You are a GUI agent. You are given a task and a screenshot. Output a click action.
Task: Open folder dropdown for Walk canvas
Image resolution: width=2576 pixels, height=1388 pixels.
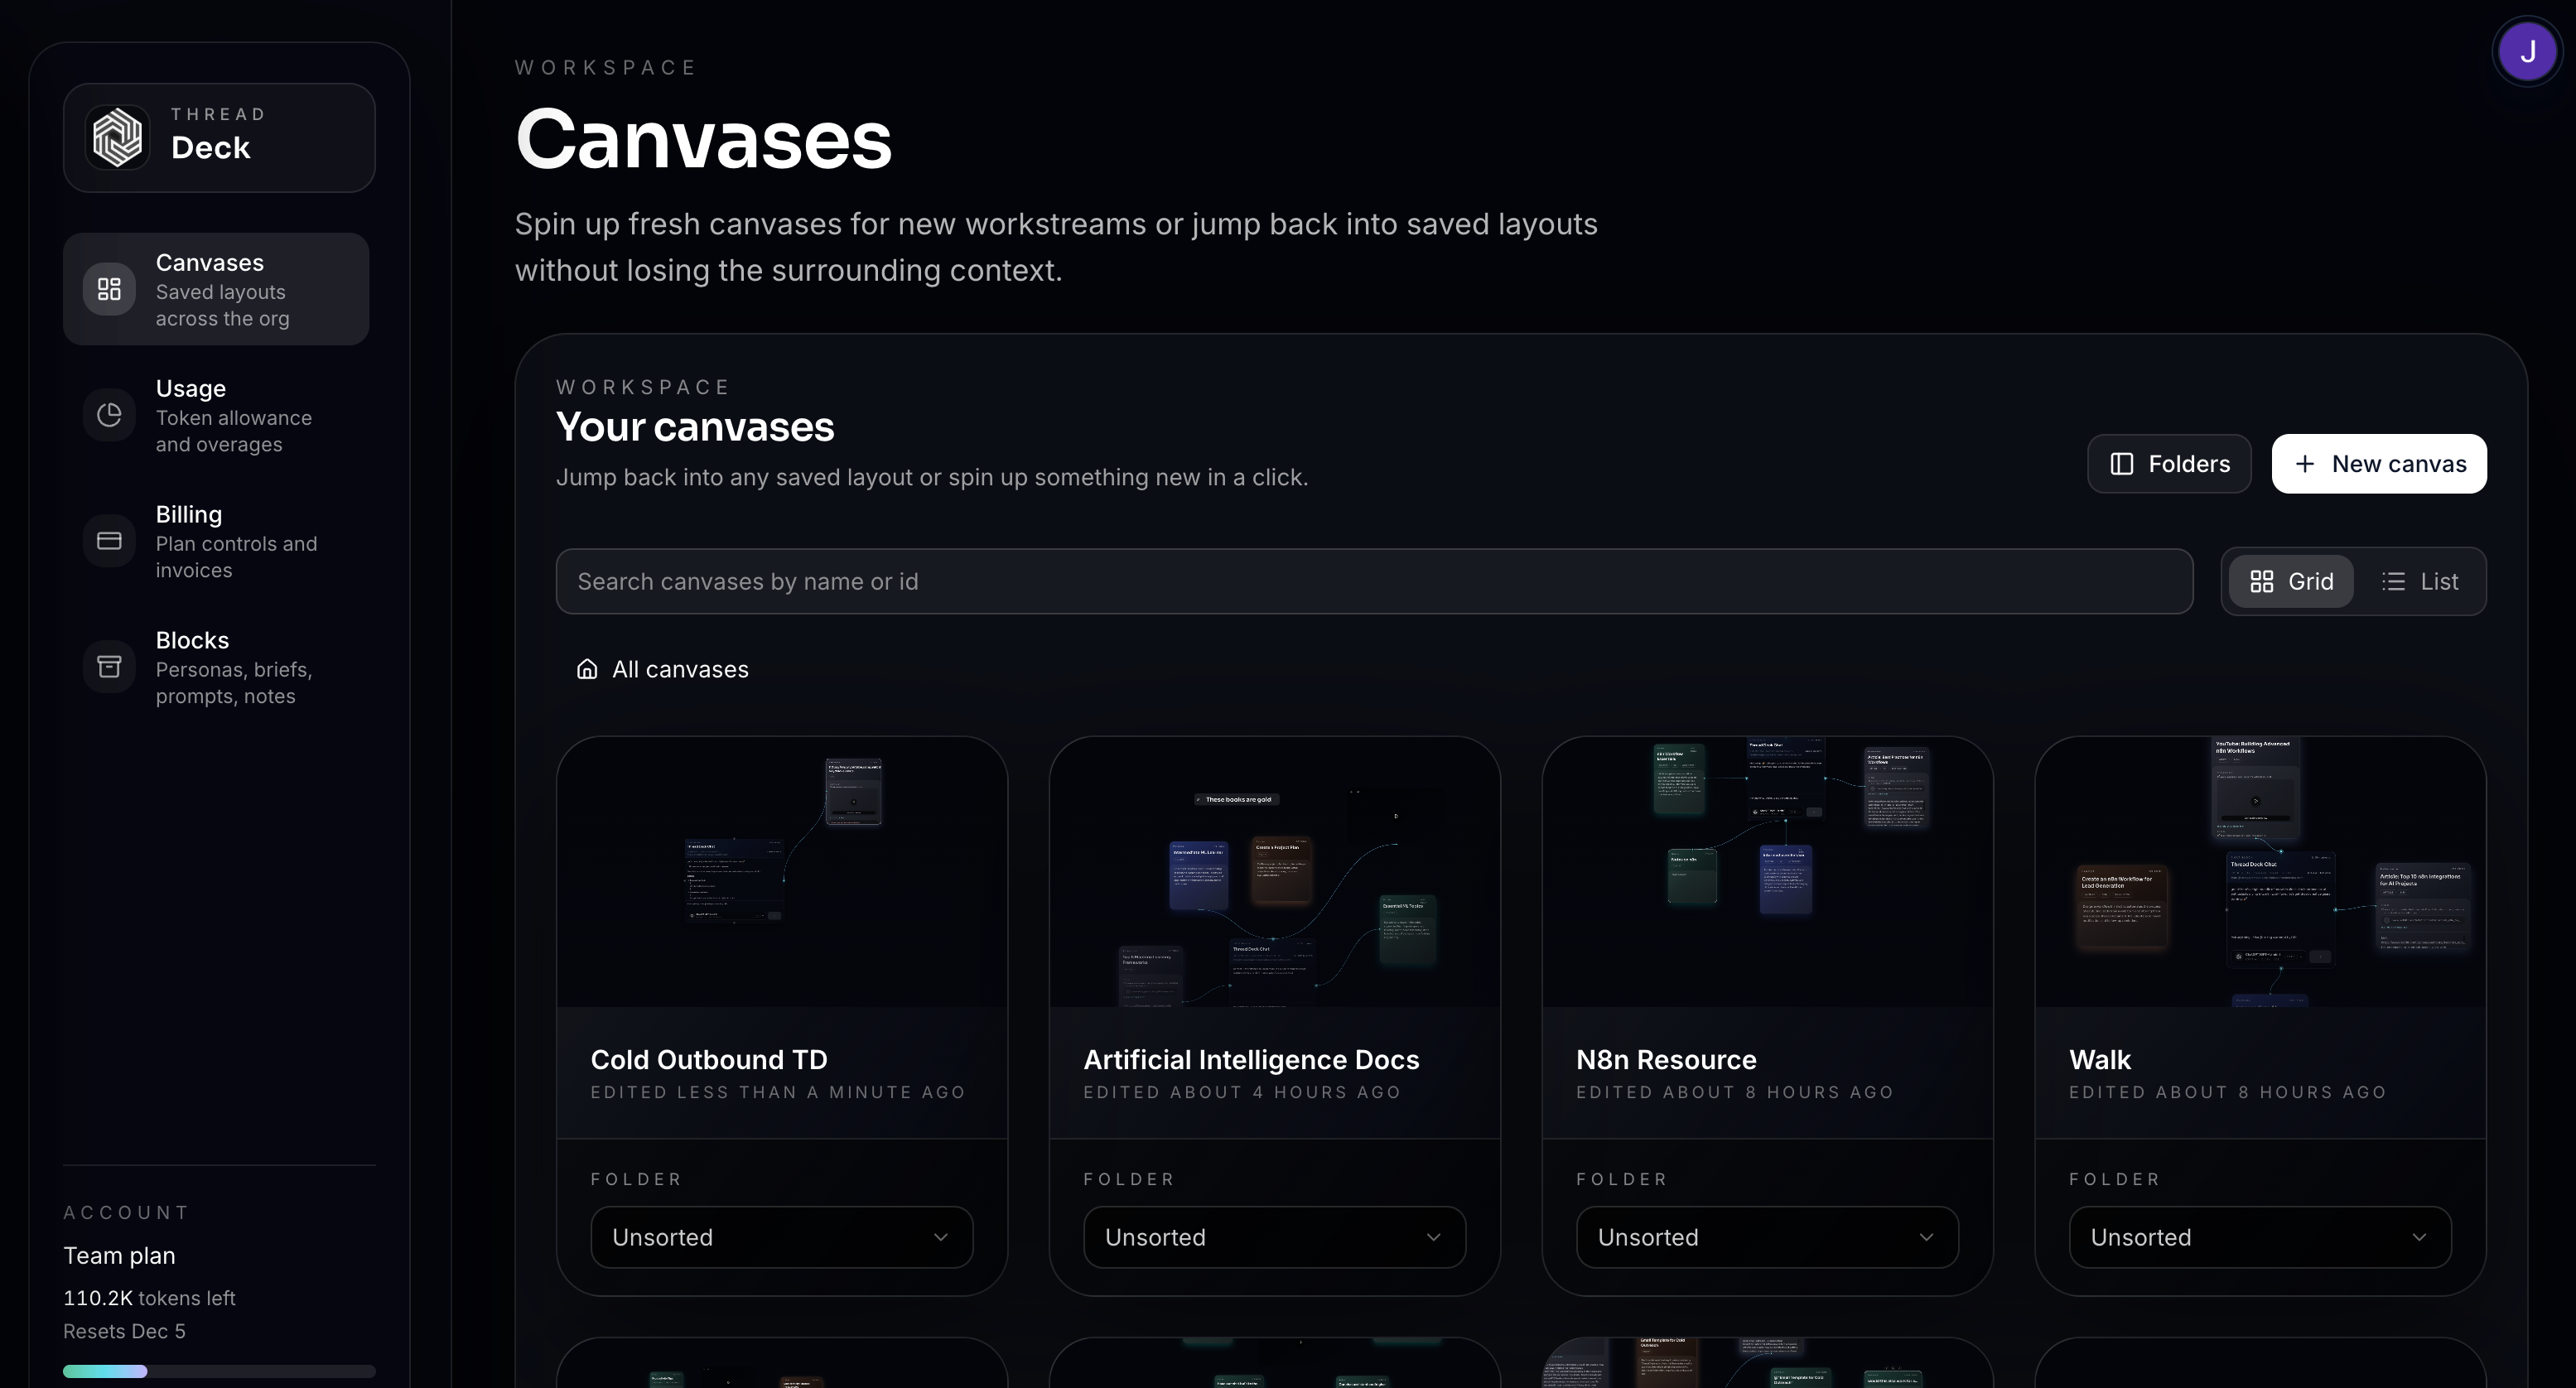pos(2260,1237)
